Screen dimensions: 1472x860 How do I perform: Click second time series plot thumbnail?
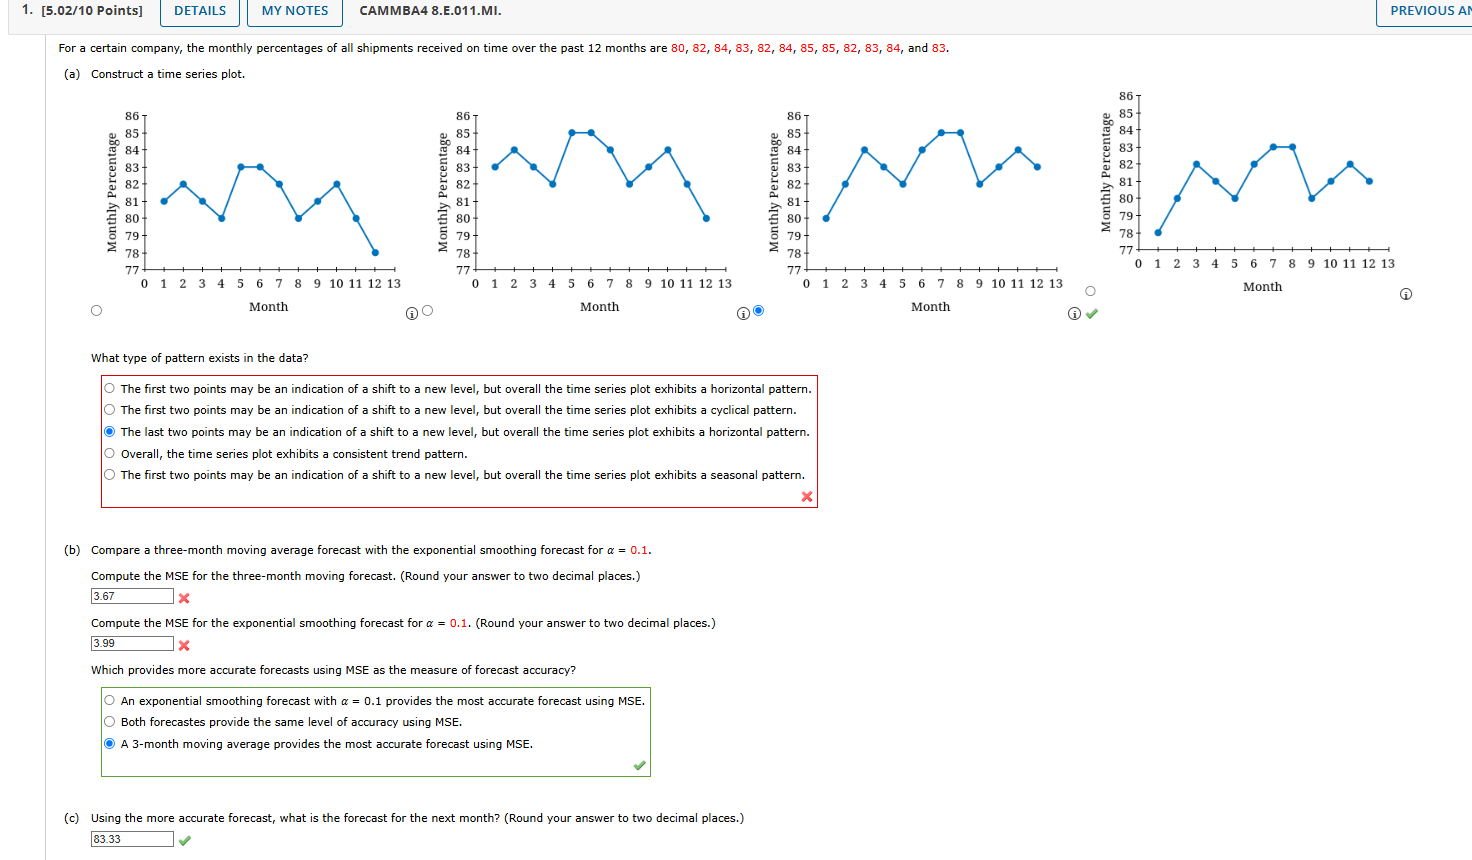pos(585,210)
